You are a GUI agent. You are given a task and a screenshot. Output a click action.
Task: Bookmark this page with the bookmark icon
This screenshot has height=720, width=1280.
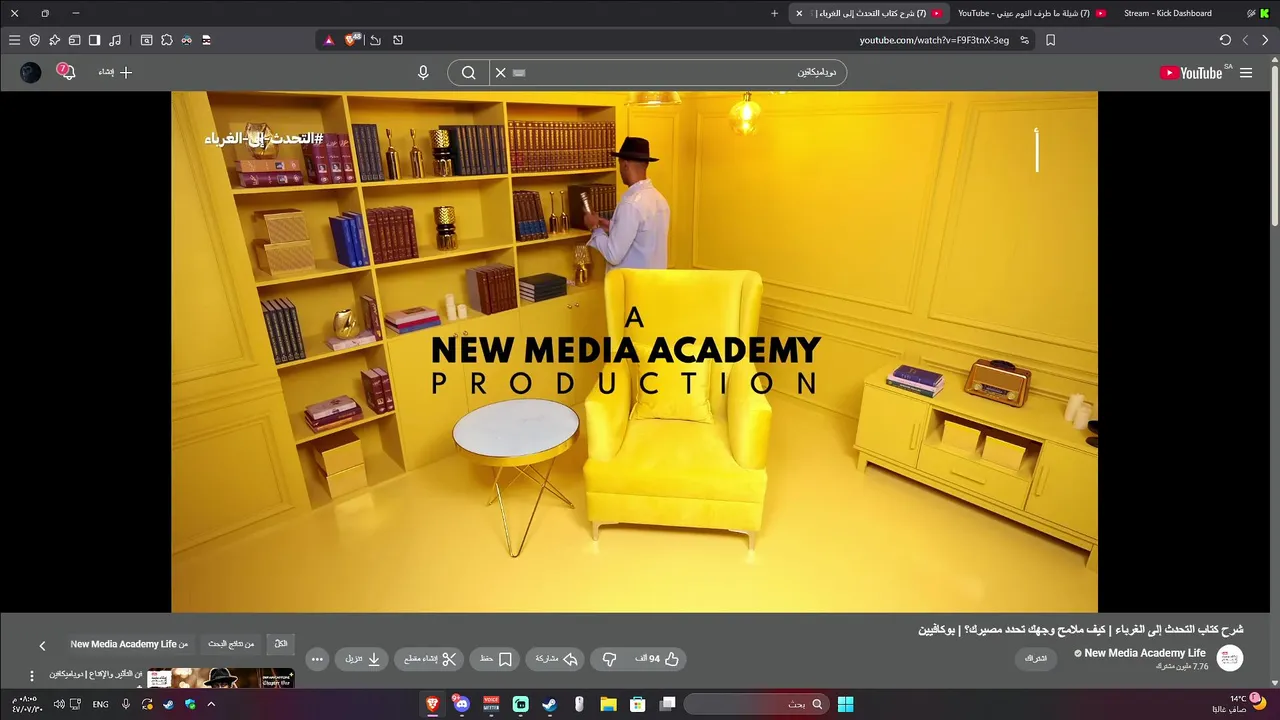1050,40
